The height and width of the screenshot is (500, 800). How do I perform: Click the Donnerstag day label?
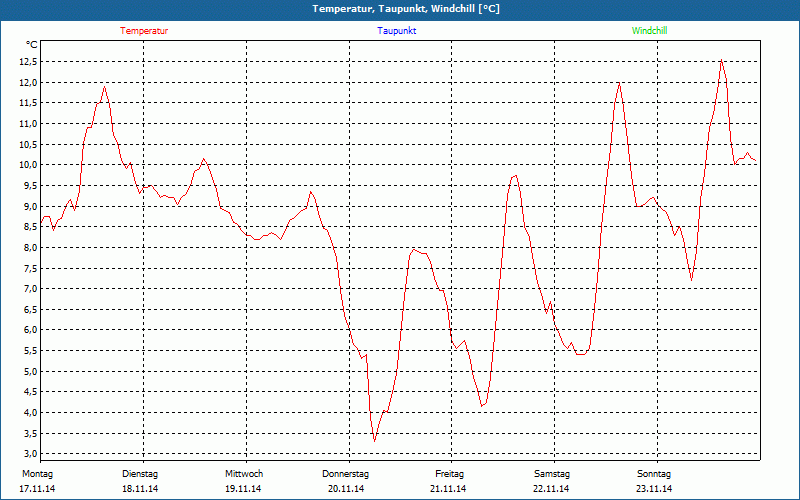345,474
